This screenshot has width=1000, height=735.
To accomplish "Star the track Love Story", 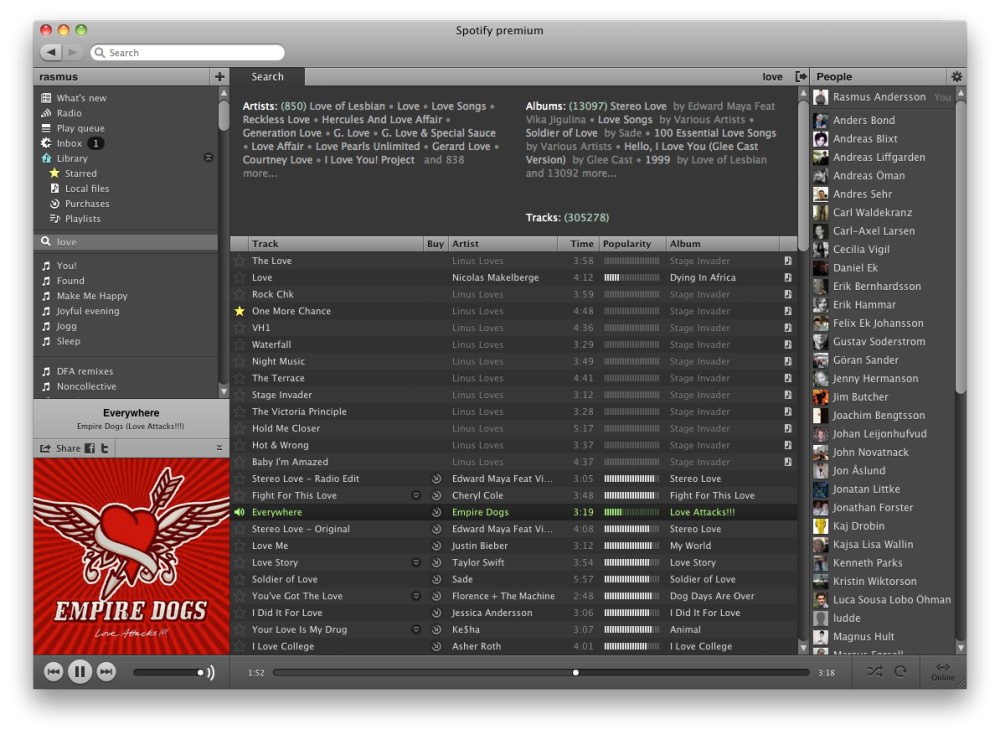I will pyautogui.click(x=239, y=563).
